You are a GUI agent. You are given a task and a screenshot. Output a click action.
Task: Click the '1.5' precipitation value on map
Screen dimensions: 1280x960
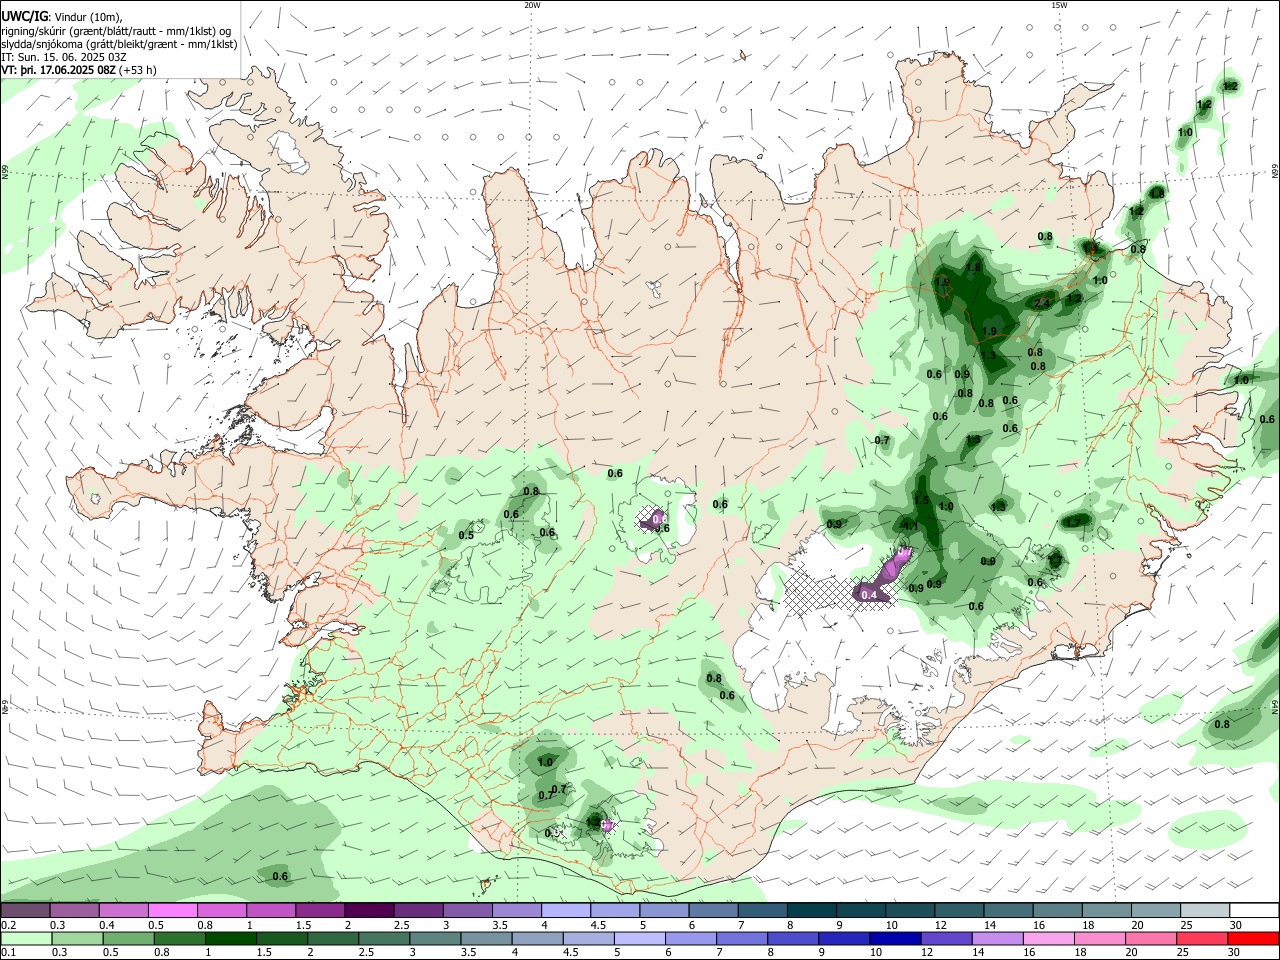[922, 500]
